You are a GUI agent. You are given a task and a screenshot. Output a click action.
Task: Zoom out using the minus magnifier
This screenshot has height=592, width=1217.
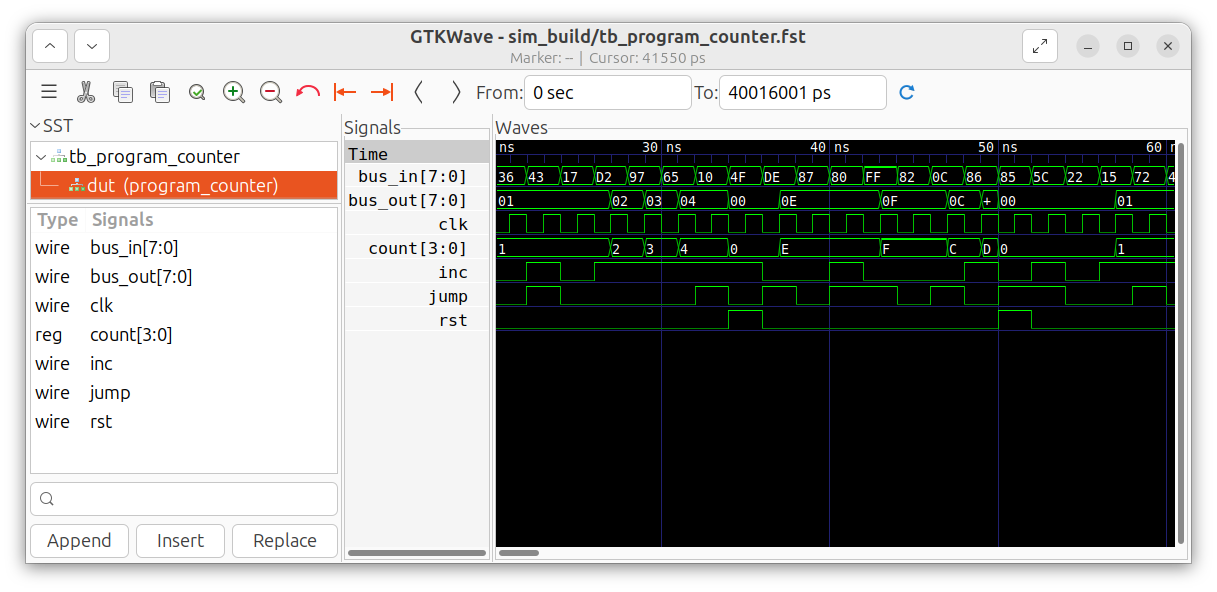pos(271,92)
